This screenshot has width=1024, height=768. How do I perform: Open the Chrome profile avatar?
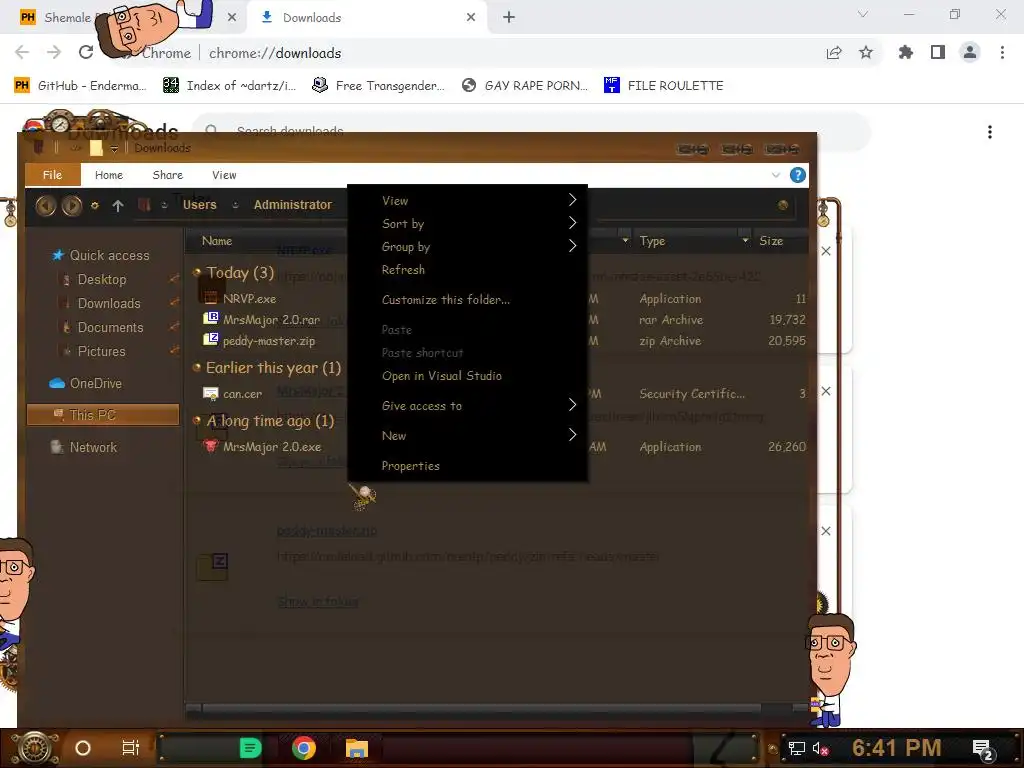tap(970, 52)
